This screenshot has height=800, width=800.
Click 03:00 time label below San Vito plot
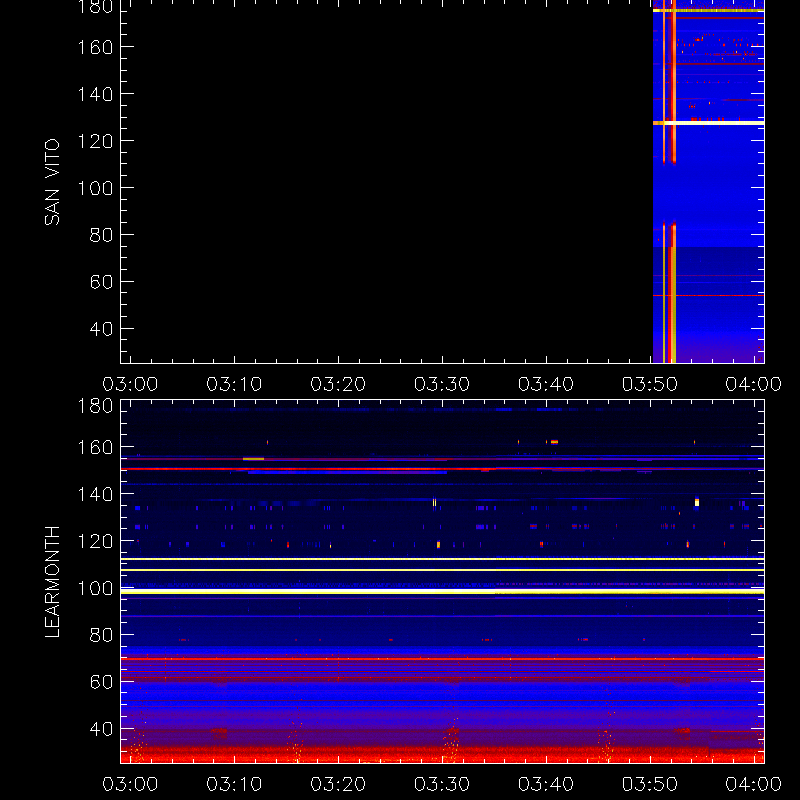point(130,384)
